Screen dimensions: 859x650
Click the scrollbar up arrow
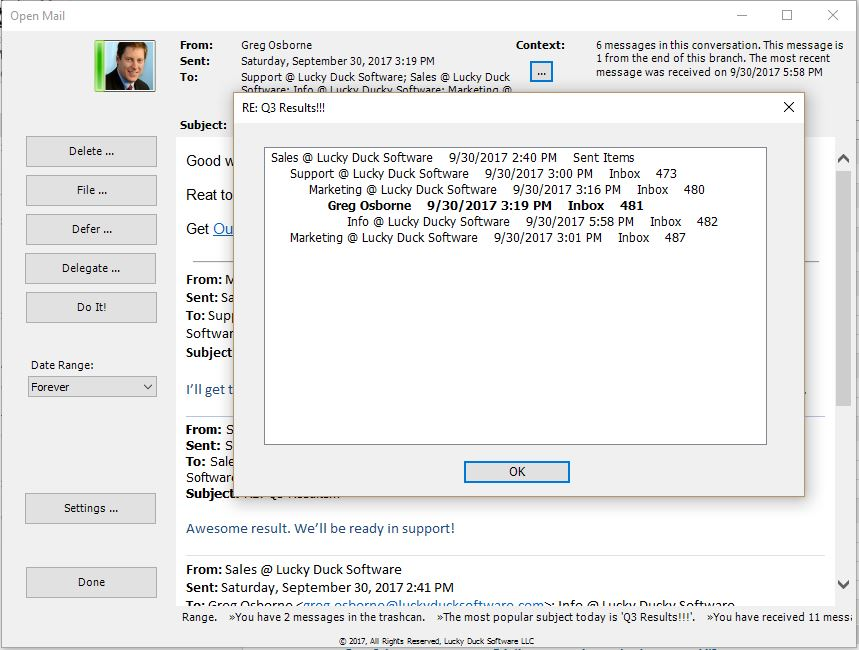click(843, 157)
